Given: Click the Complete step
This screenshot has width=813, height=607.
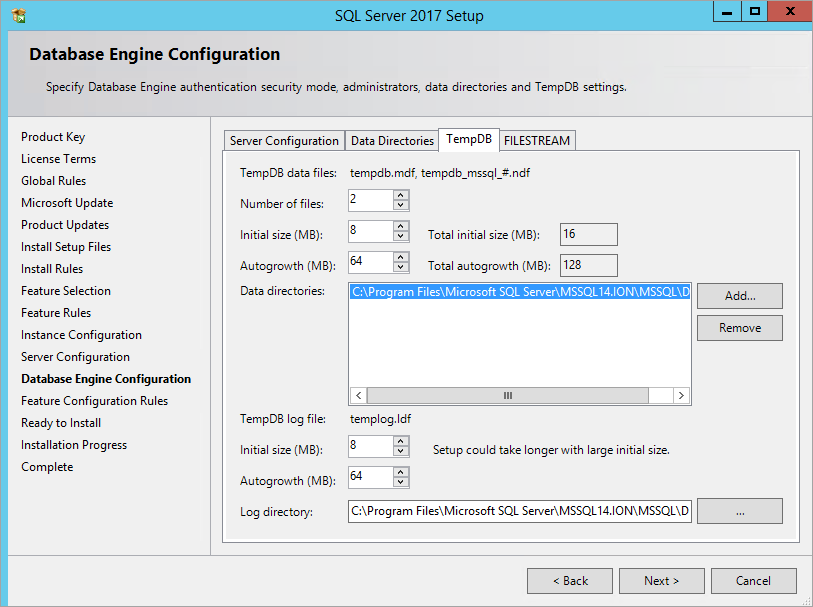Looking at the screenshot, I should pos(47,467).
